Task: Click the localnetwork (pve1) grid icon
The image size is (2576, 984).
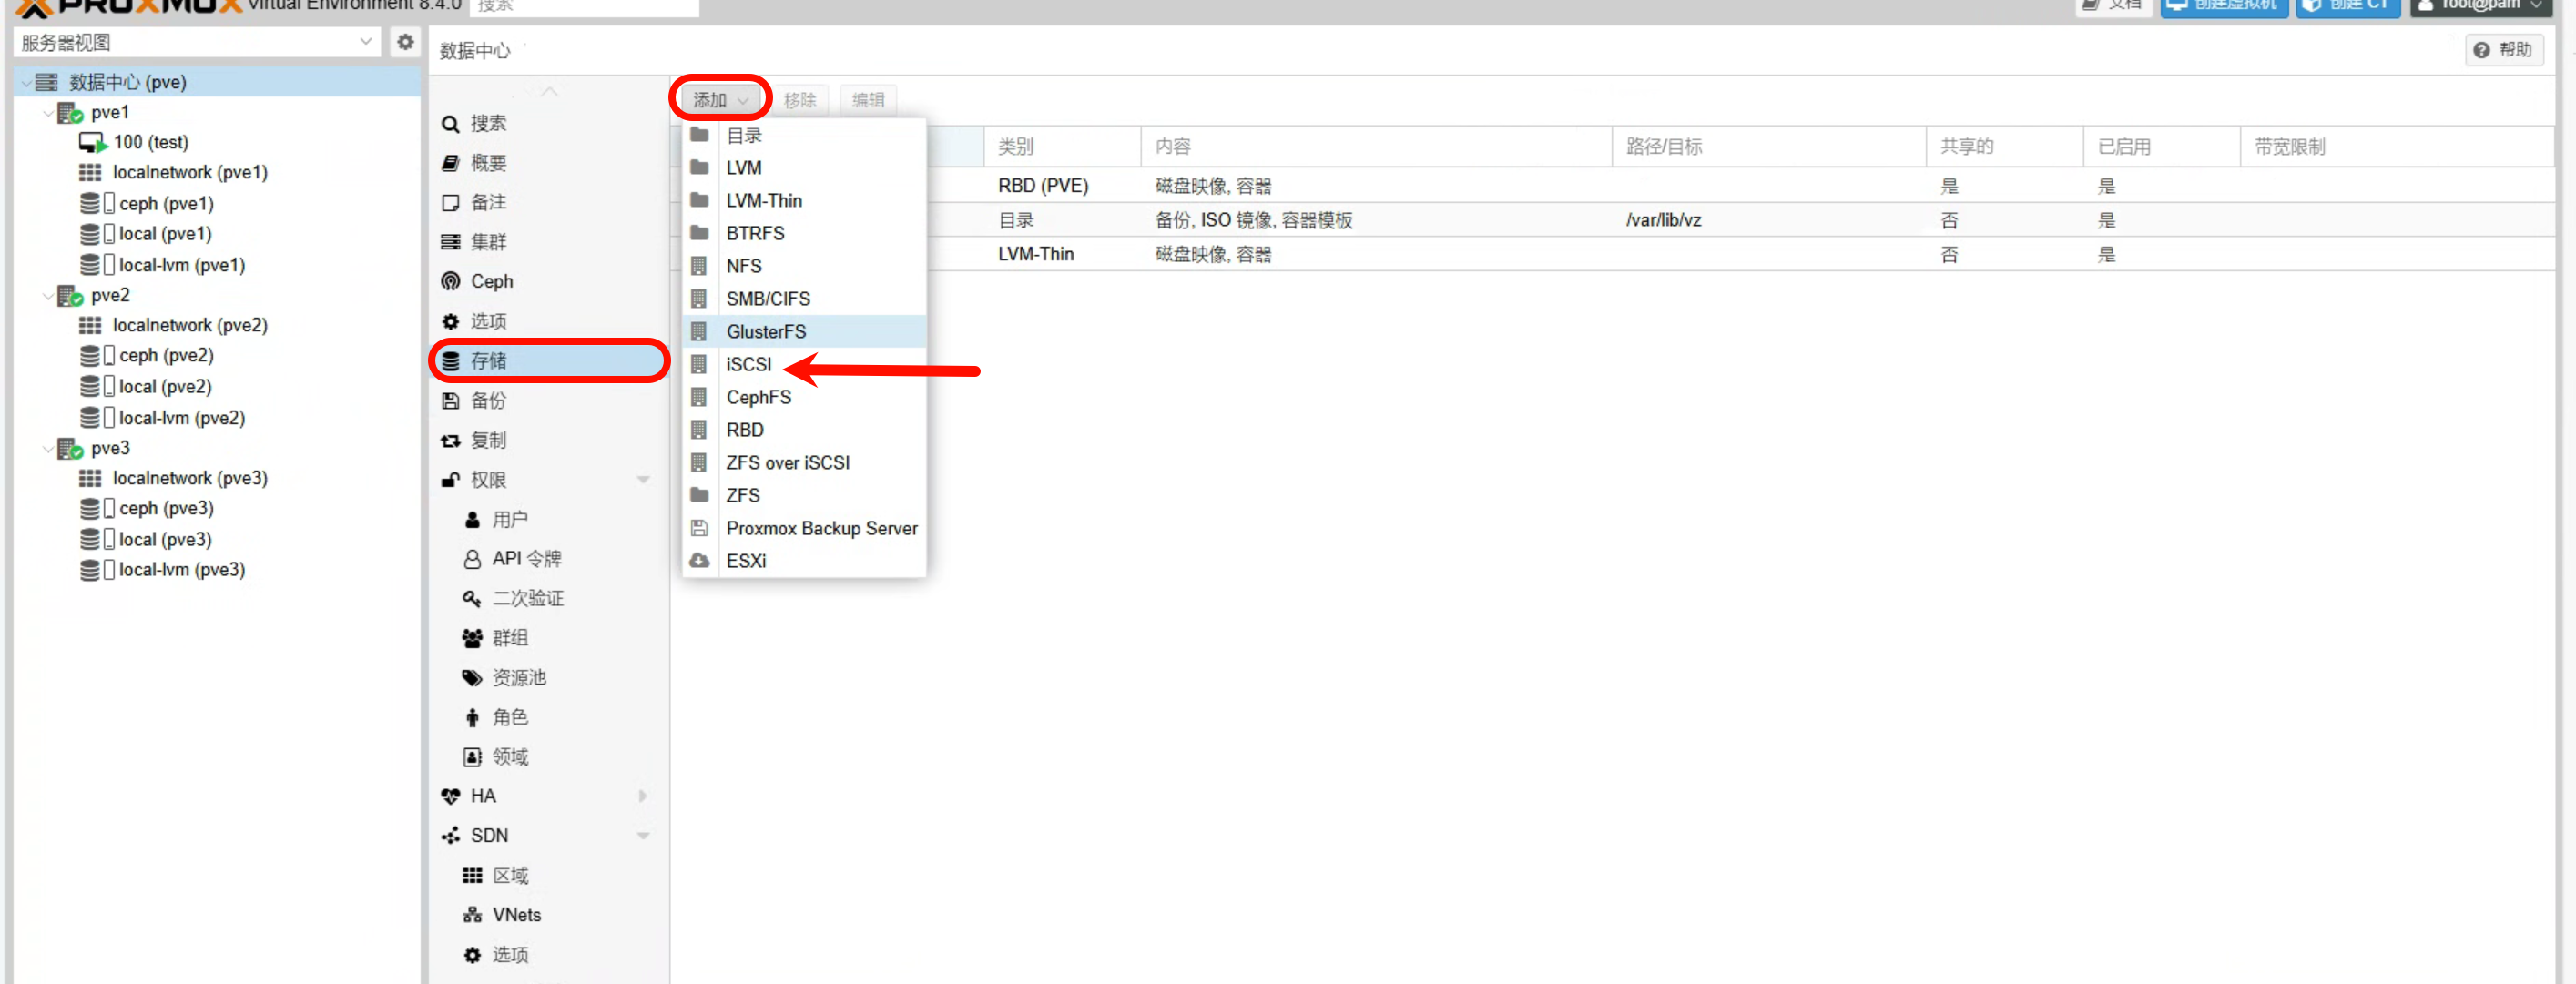Action: [x=90, y=172]
